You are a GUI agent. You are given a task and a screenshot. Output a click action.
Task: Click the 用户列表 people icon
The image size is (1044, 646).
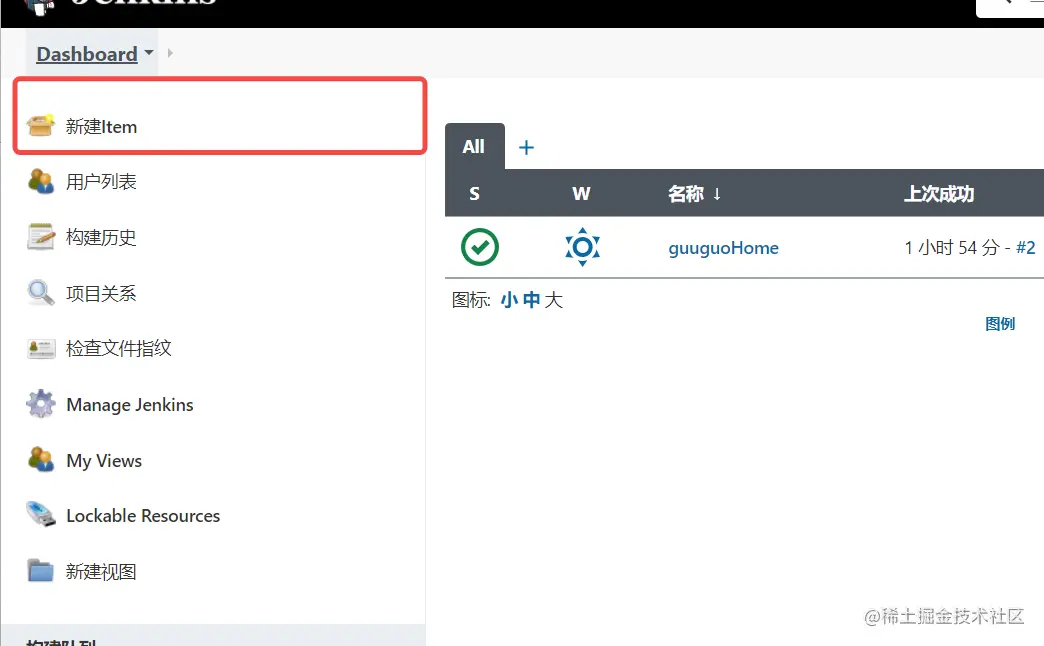[x=40, y=181]
